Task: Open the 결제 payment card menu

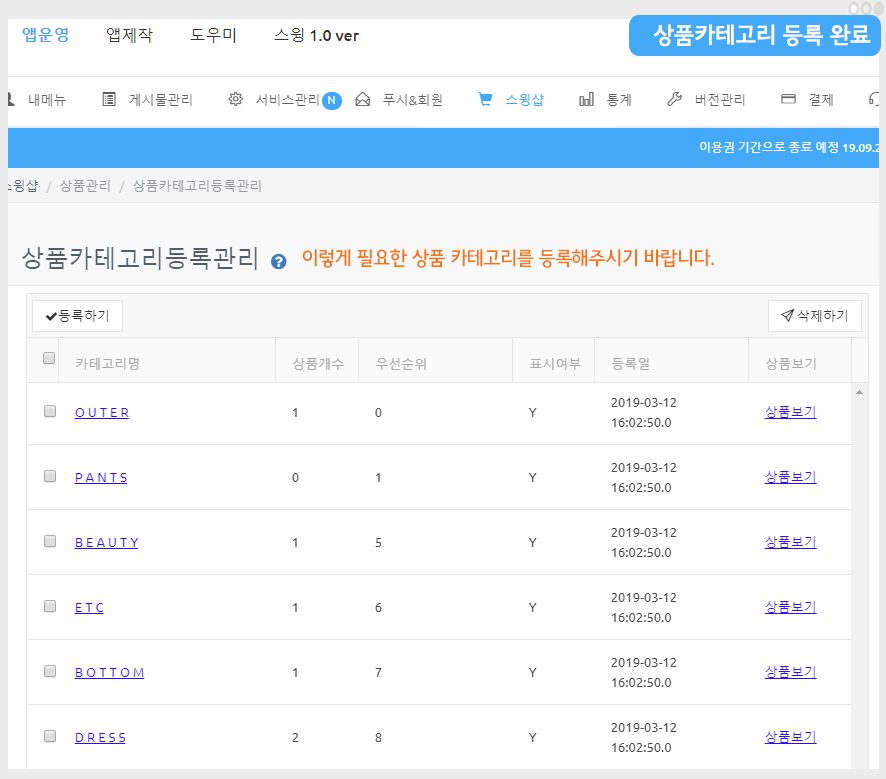Action: point(807,100)
